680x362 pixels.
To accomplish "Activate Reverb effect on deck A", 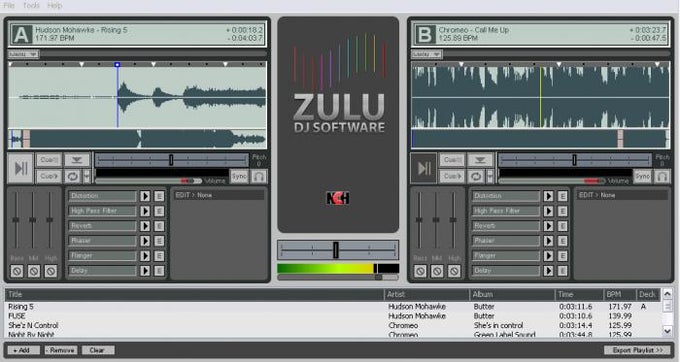I will (x=145, y=226).
